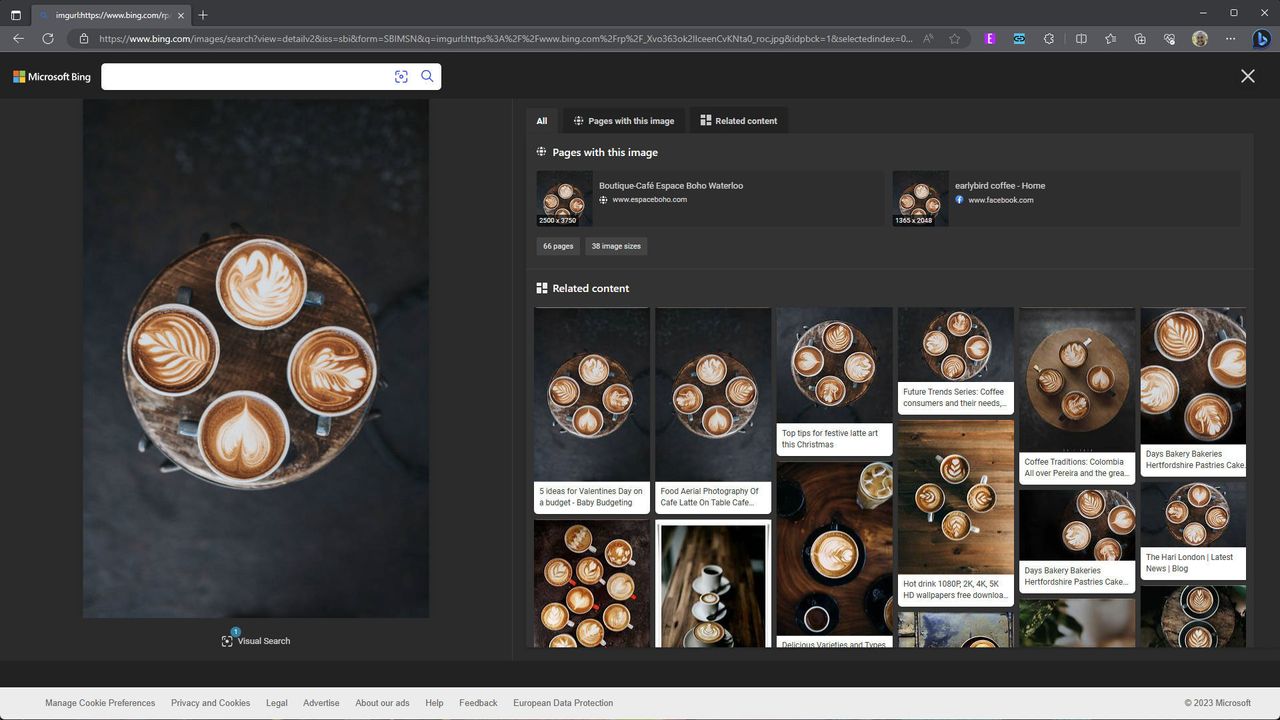Open About our ads link
This screenshot has height=720, width=1280.
point(382,703)
